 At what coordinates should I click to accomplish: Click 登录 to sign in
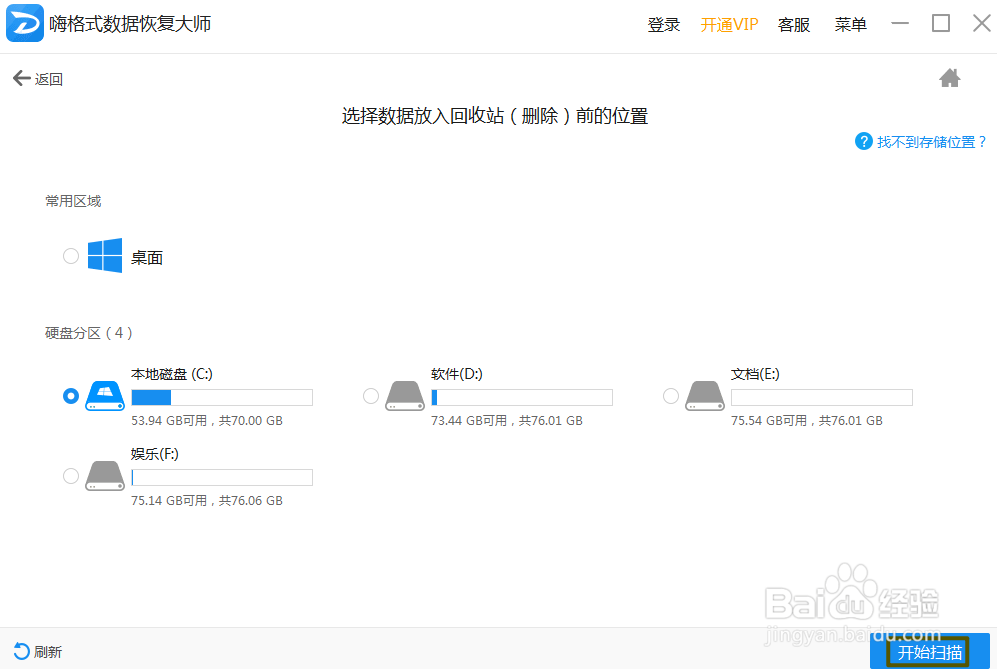click(663, 24)
